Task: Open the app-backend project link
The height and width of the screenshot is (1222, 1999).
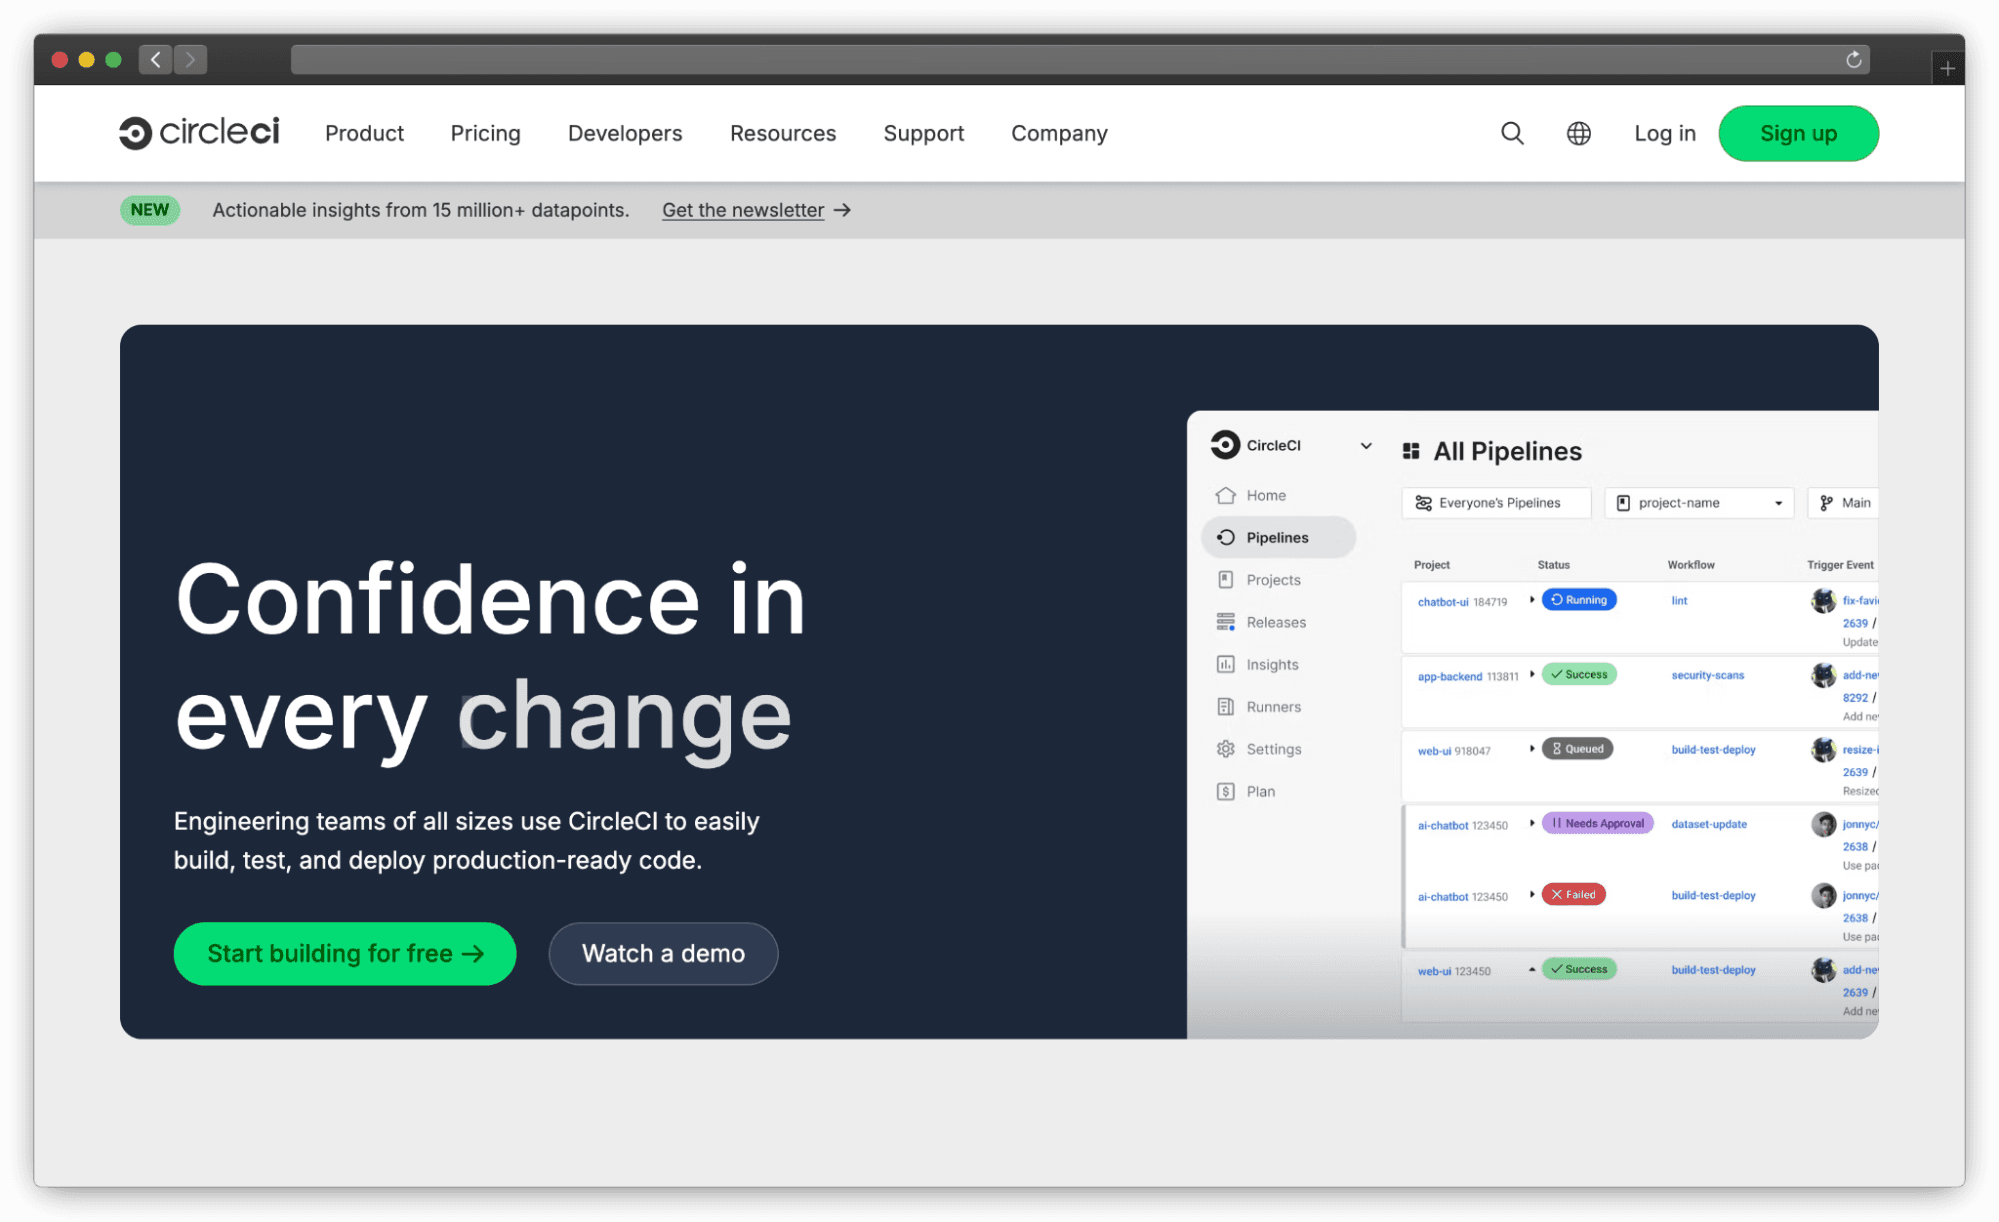Action: (x=1450, y=677)
